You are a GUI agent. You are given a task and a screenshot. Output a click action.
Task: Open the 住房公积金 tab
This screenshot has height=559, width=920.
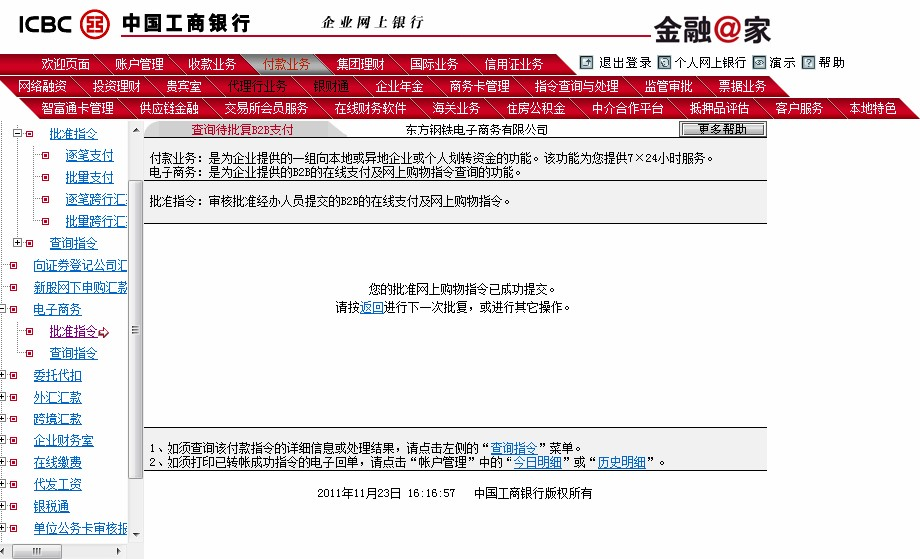536,108
